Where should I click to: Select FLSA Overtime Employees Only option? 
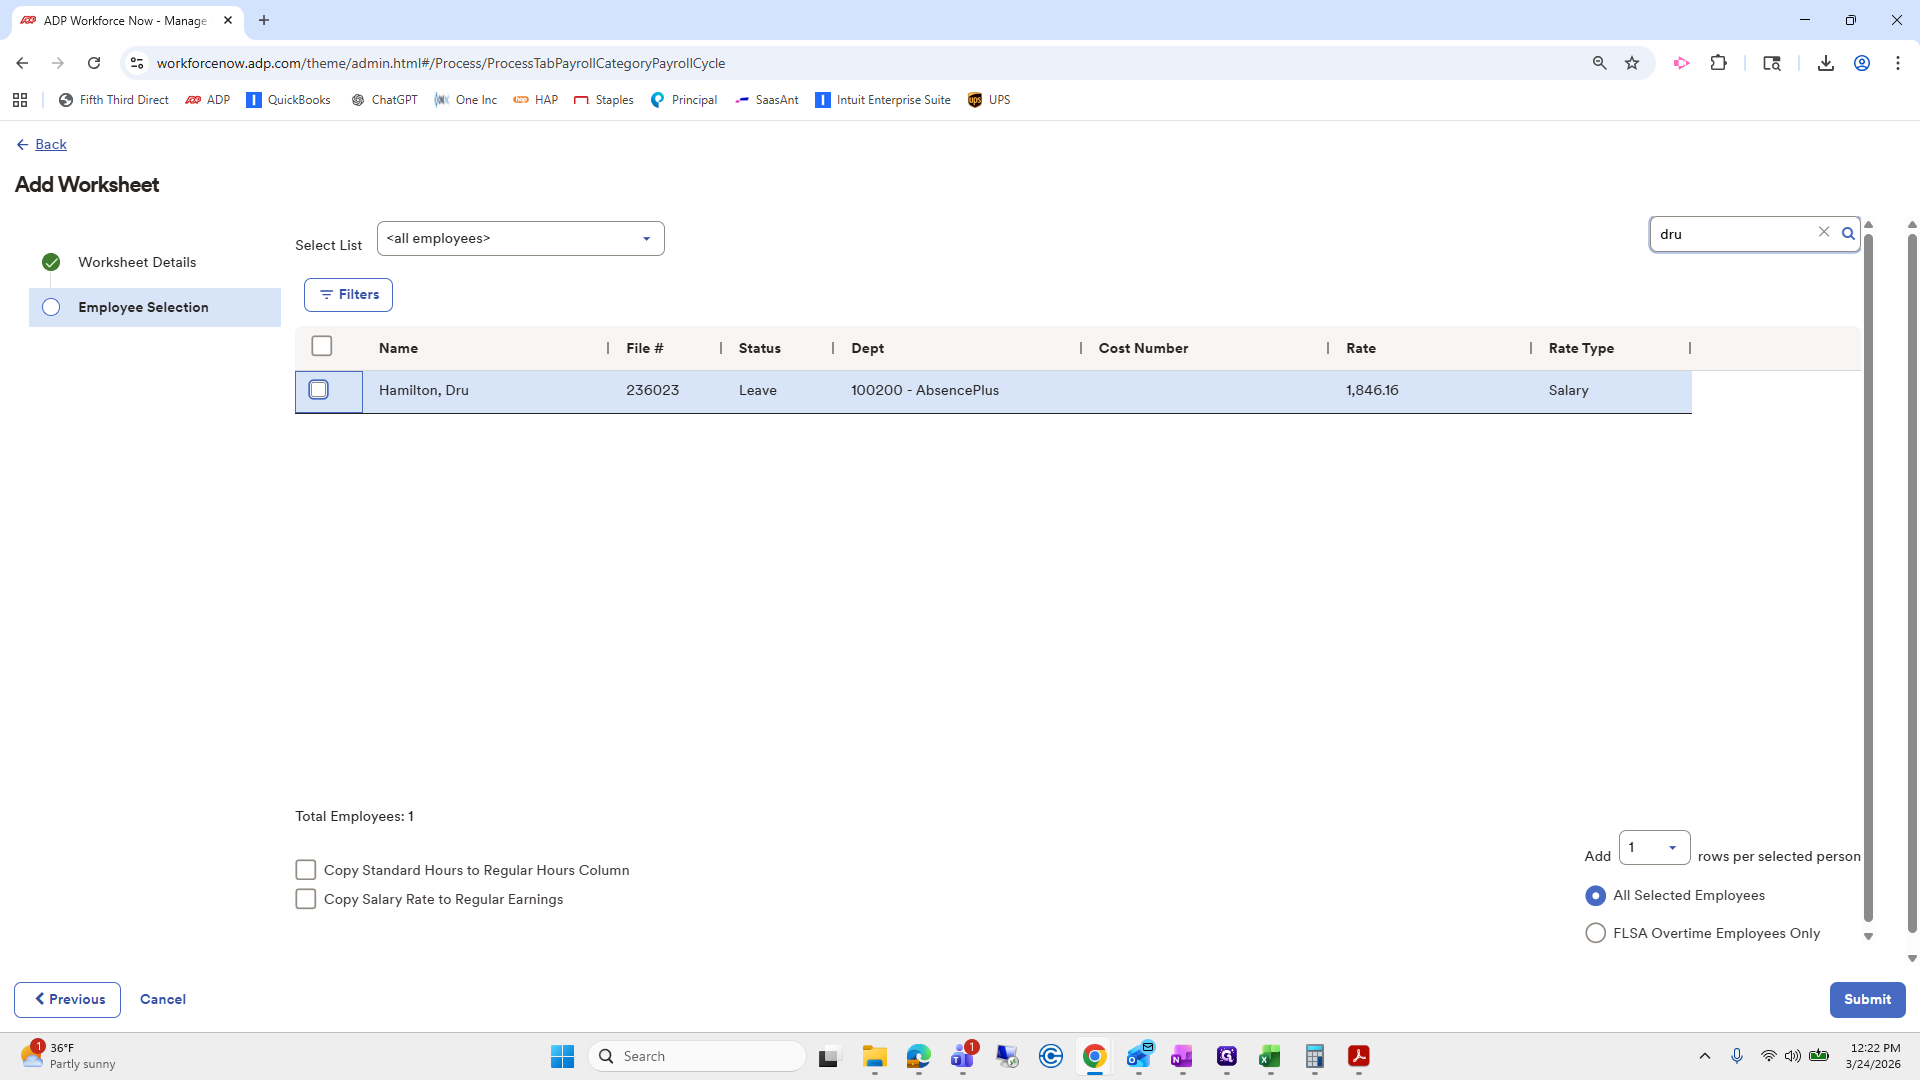(1595, 933)
